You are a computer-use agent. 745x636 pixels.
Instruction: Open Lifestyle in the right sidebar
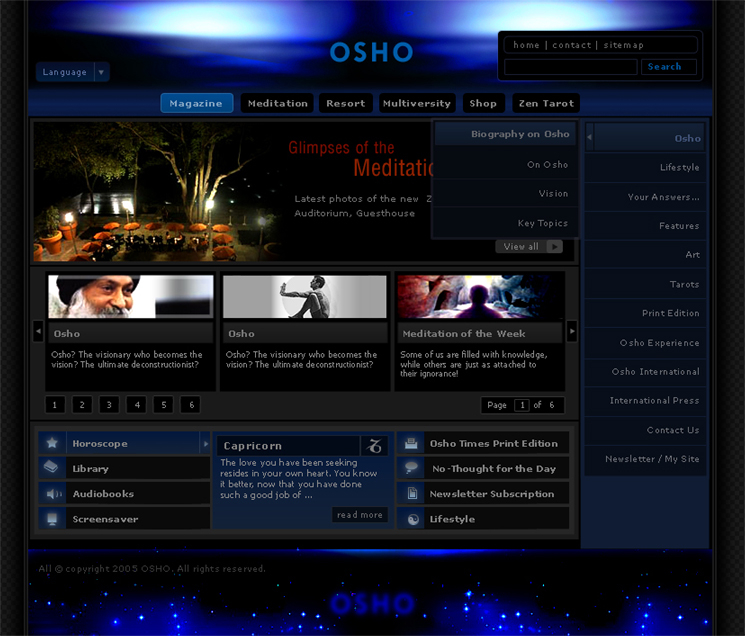point(645,167)
